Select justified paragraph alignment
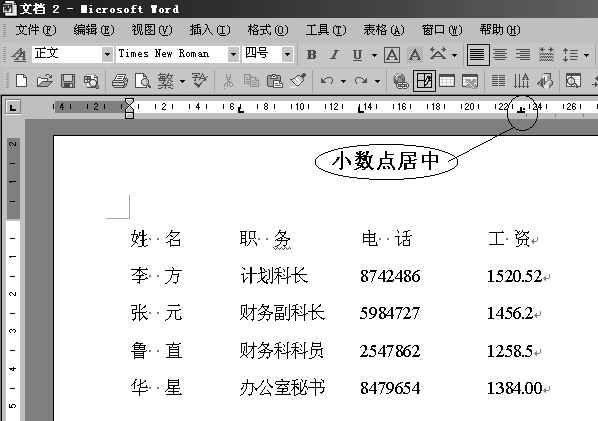 pyautogui.click(x=478, y=55)
